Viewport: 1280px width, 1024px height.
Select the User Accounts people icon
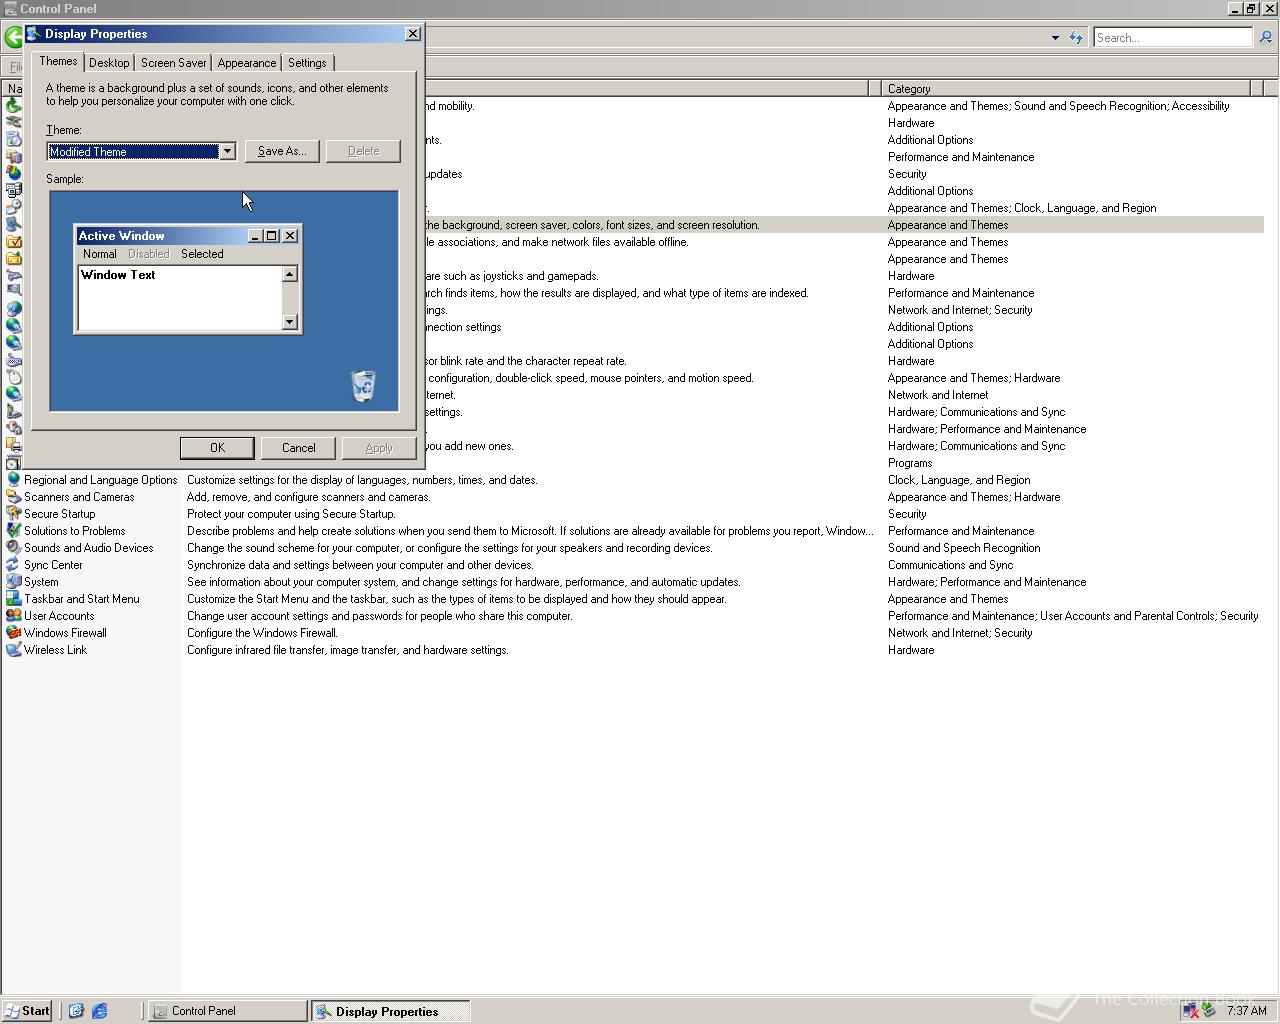13,616
